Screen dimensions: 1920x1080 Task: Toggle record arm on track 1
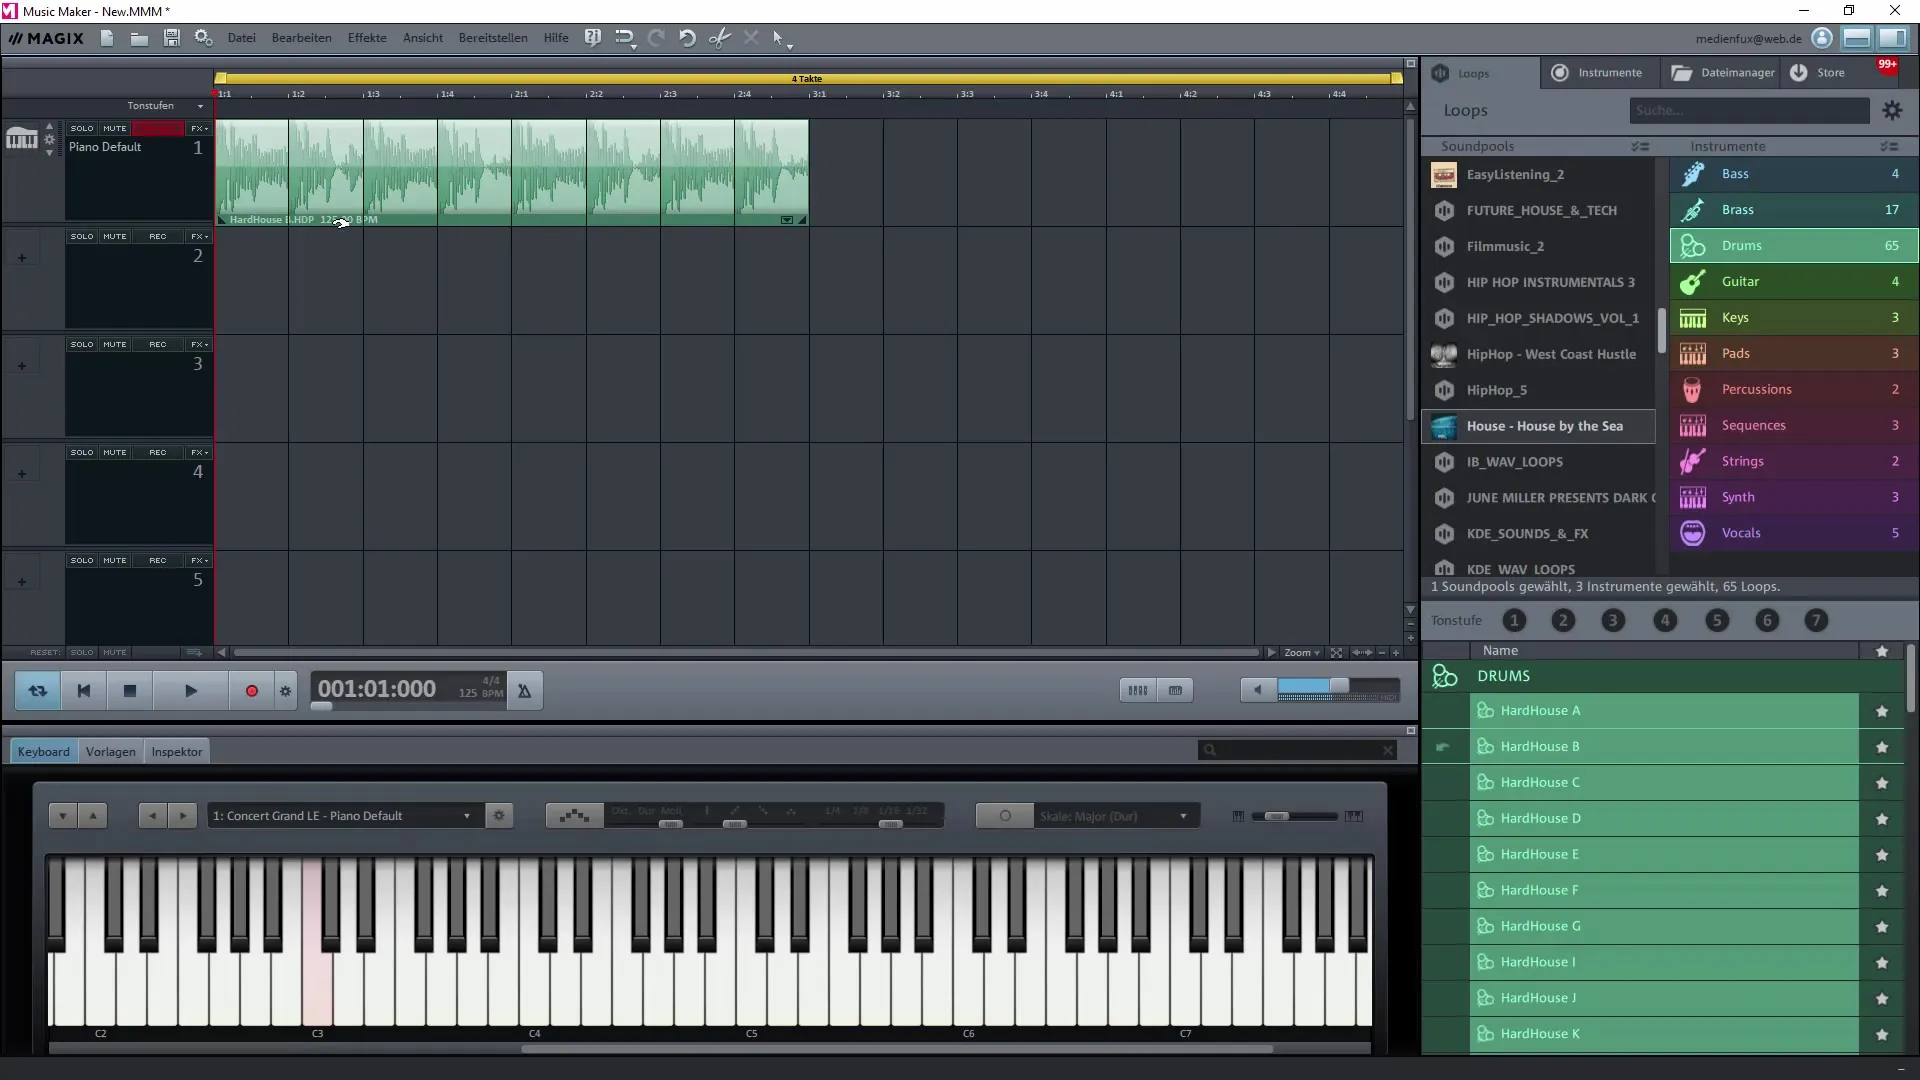(158, 128)
